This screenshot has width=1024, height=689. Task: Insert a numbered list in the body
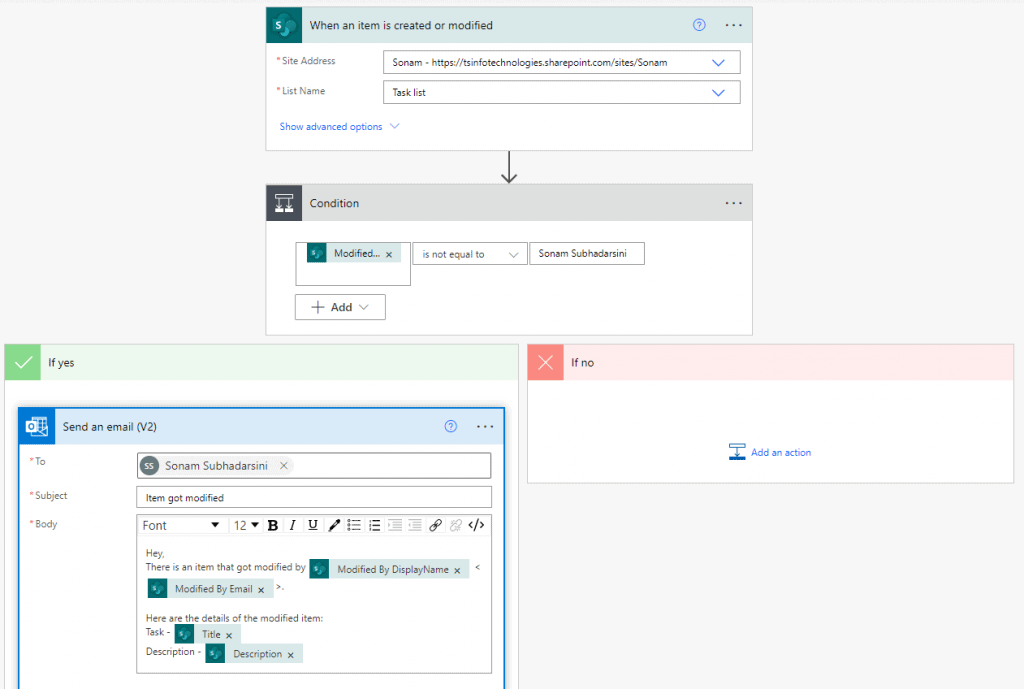374,526
